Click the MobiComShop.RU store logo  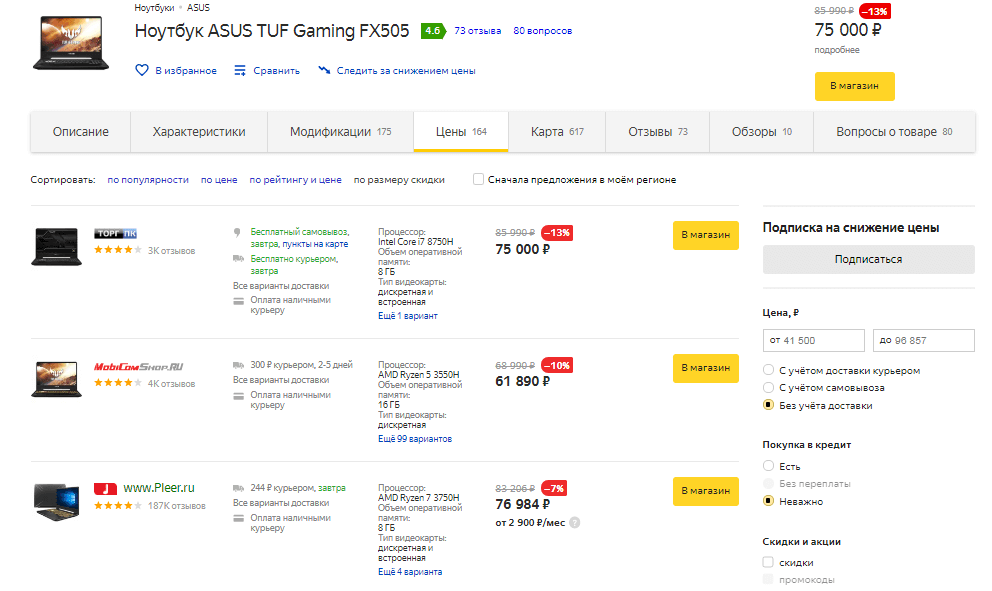138,367
